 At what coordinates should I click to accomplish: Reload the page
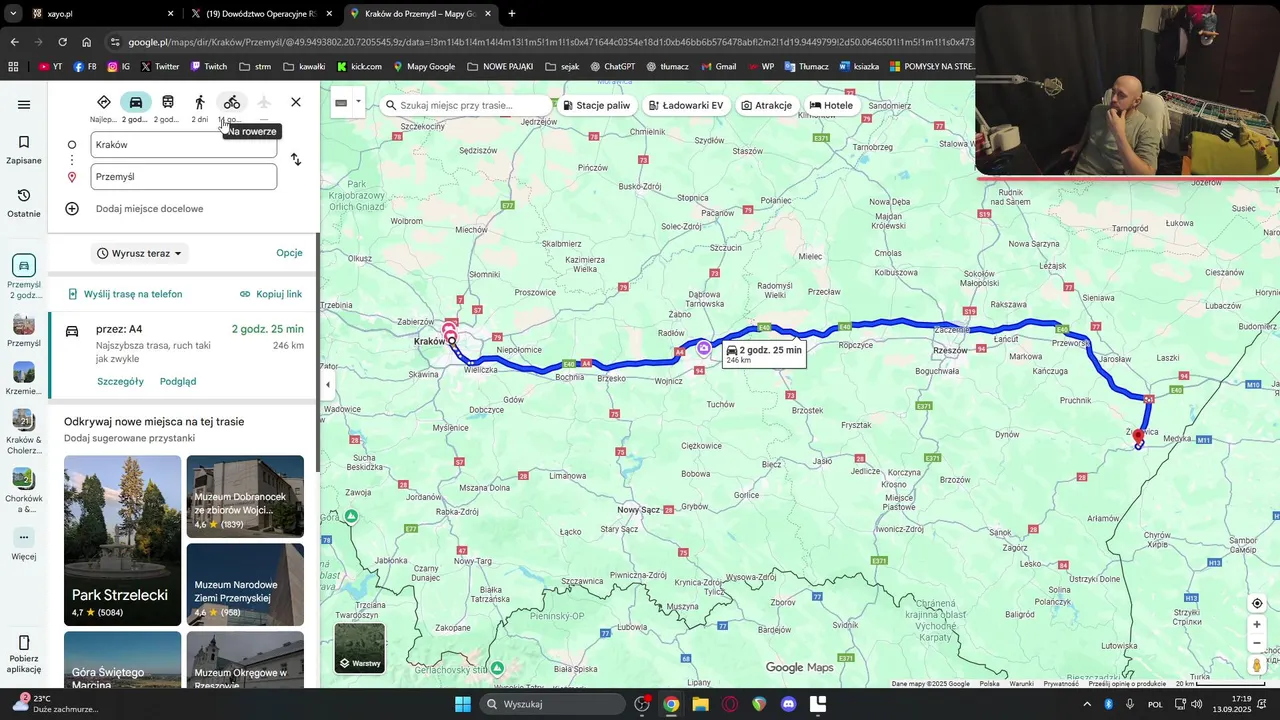62,42
